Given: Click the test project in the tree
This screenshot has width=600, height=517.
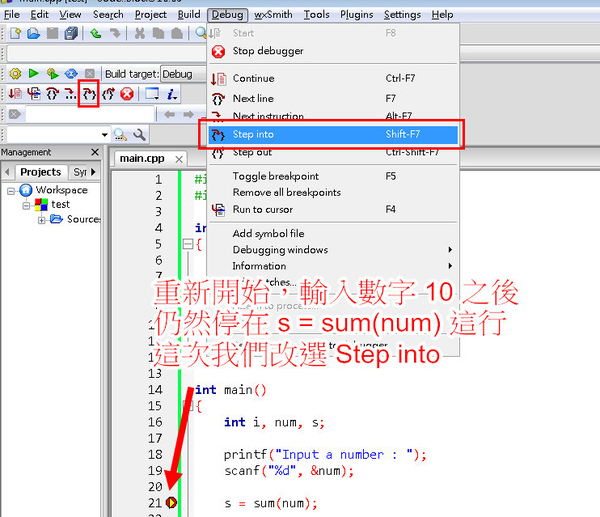Looking at the screenshot, I should (x=60, y=205).
